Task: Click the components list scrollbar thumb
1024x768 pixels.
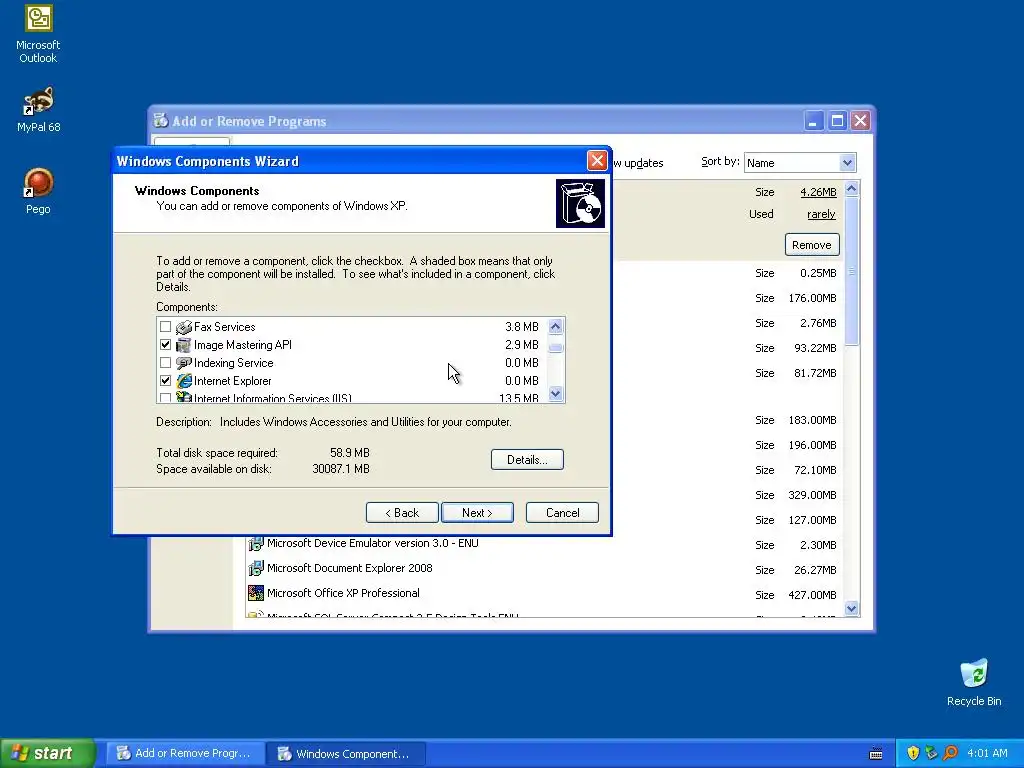Action: click(556, 347)
